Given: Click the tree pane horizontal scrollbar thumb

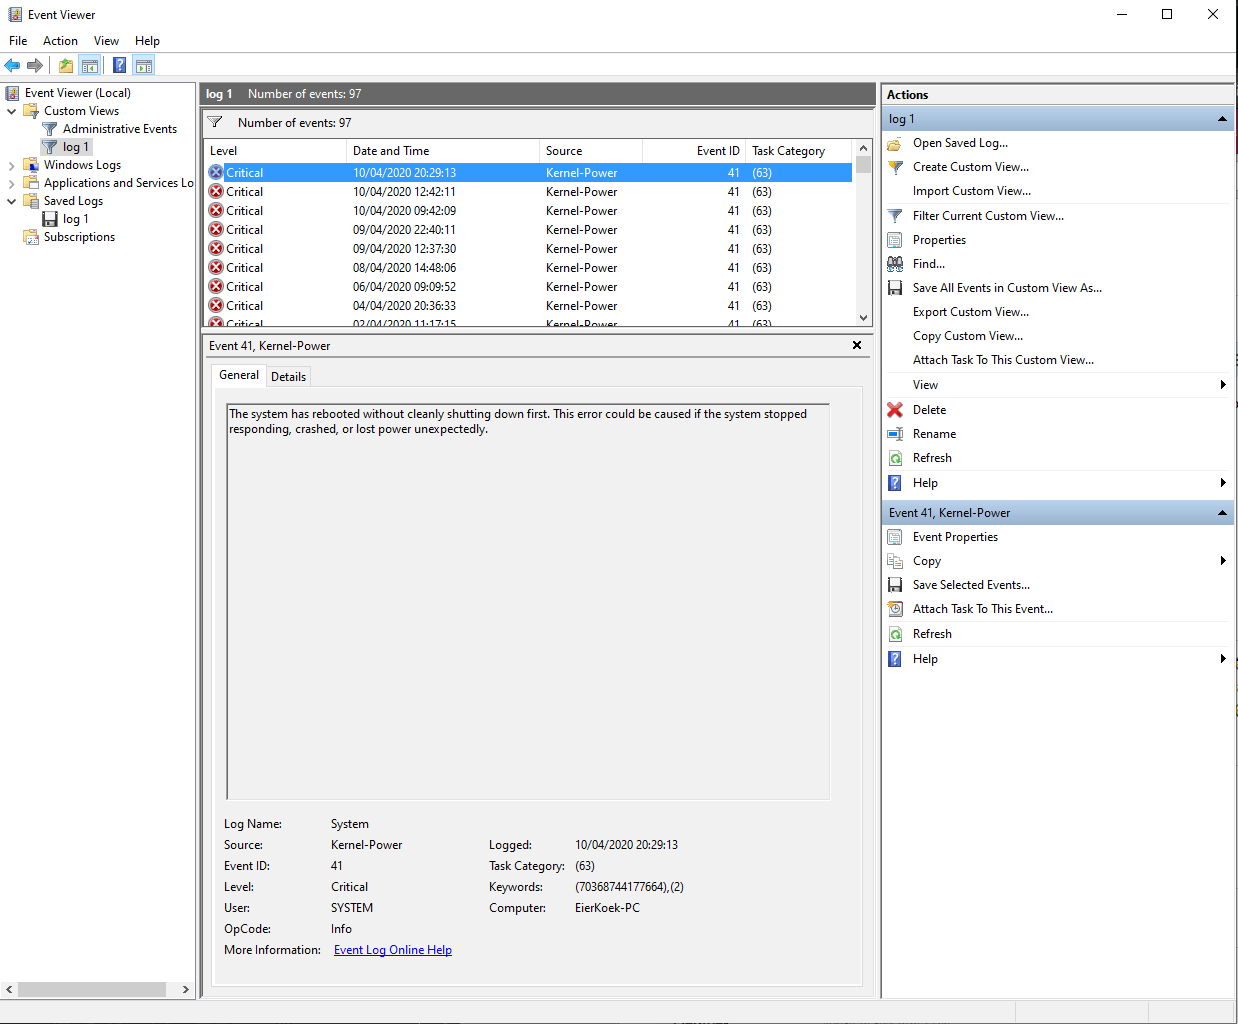Looking at the screenshot, I should click(x=92, y=989).
